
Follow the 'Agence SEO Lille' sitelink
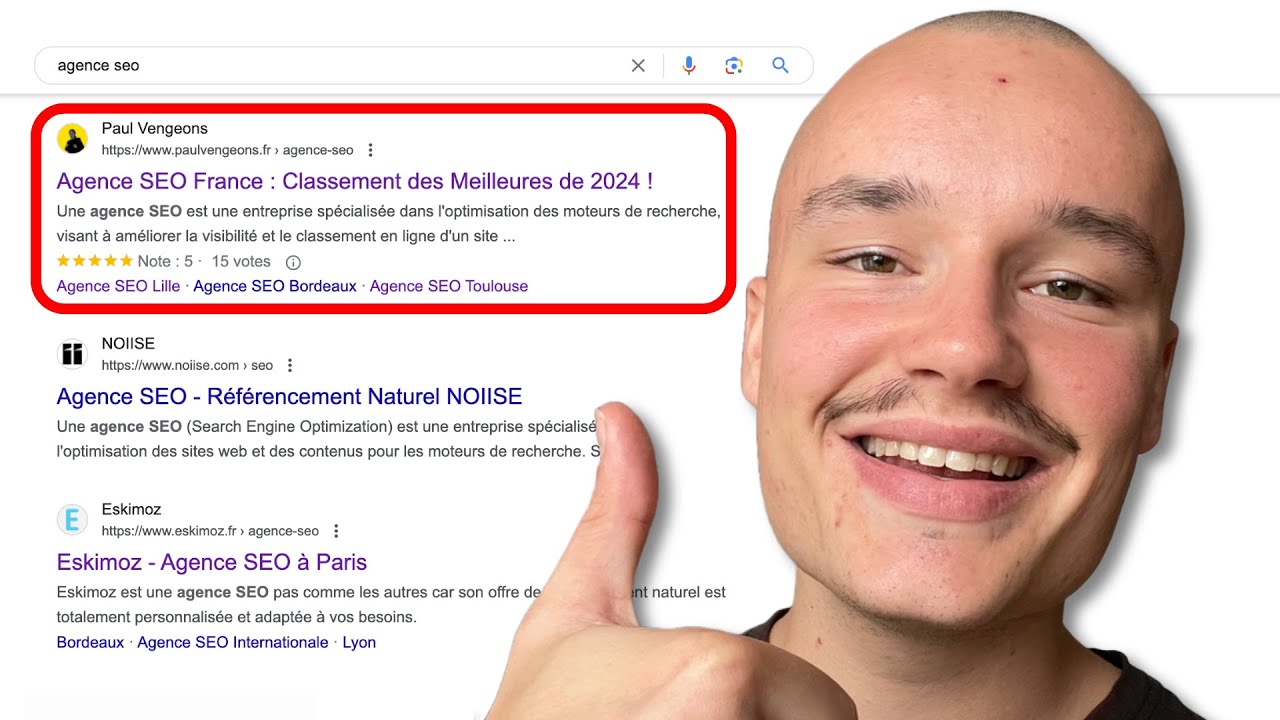tap(119, 286)
